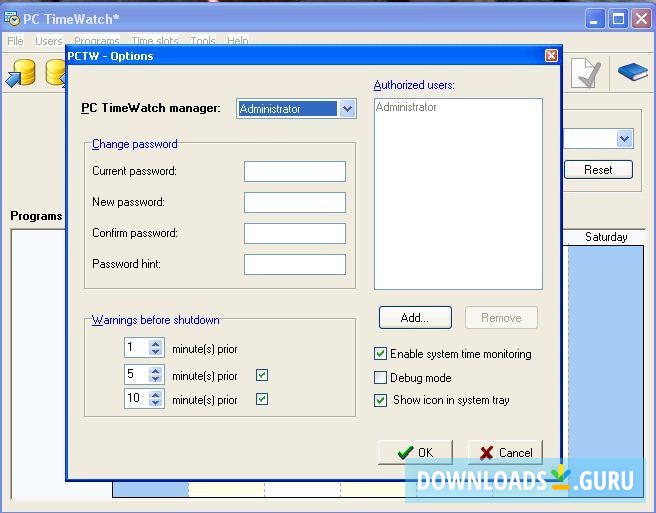Click the PC TimeWatch title bar app icon
Viewport: 656px width, 513px height.
point(12,19)
